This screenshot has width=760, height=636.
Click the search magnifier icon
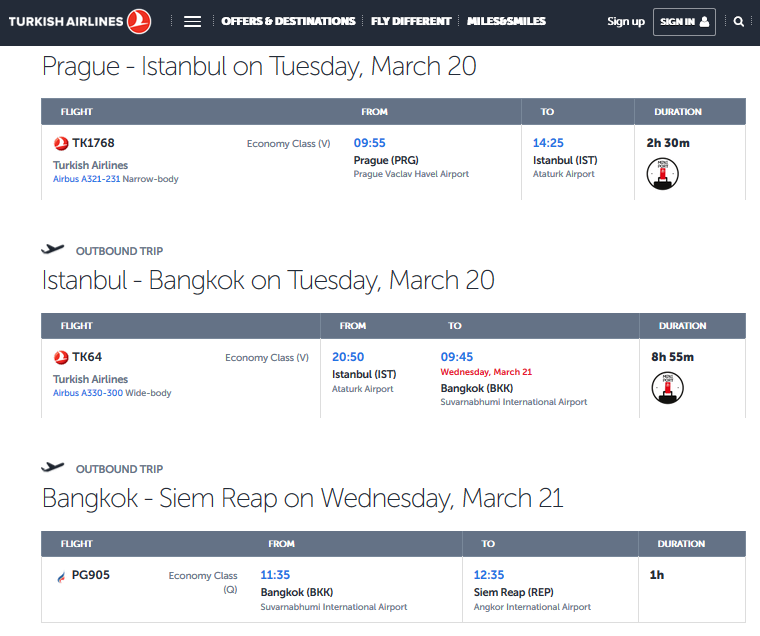coord(739,21)
